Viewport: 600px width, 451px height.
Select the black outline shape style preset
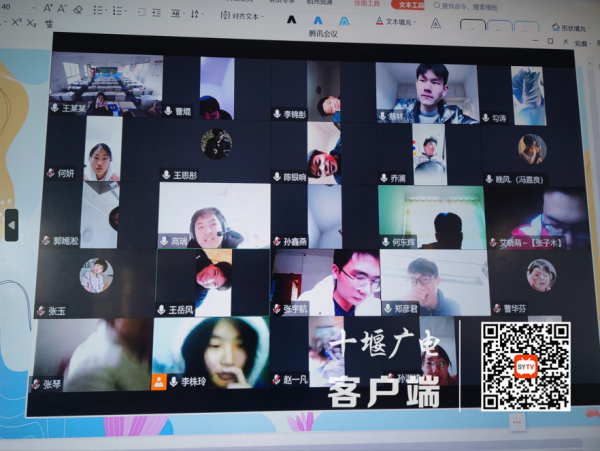pos(472,25)
